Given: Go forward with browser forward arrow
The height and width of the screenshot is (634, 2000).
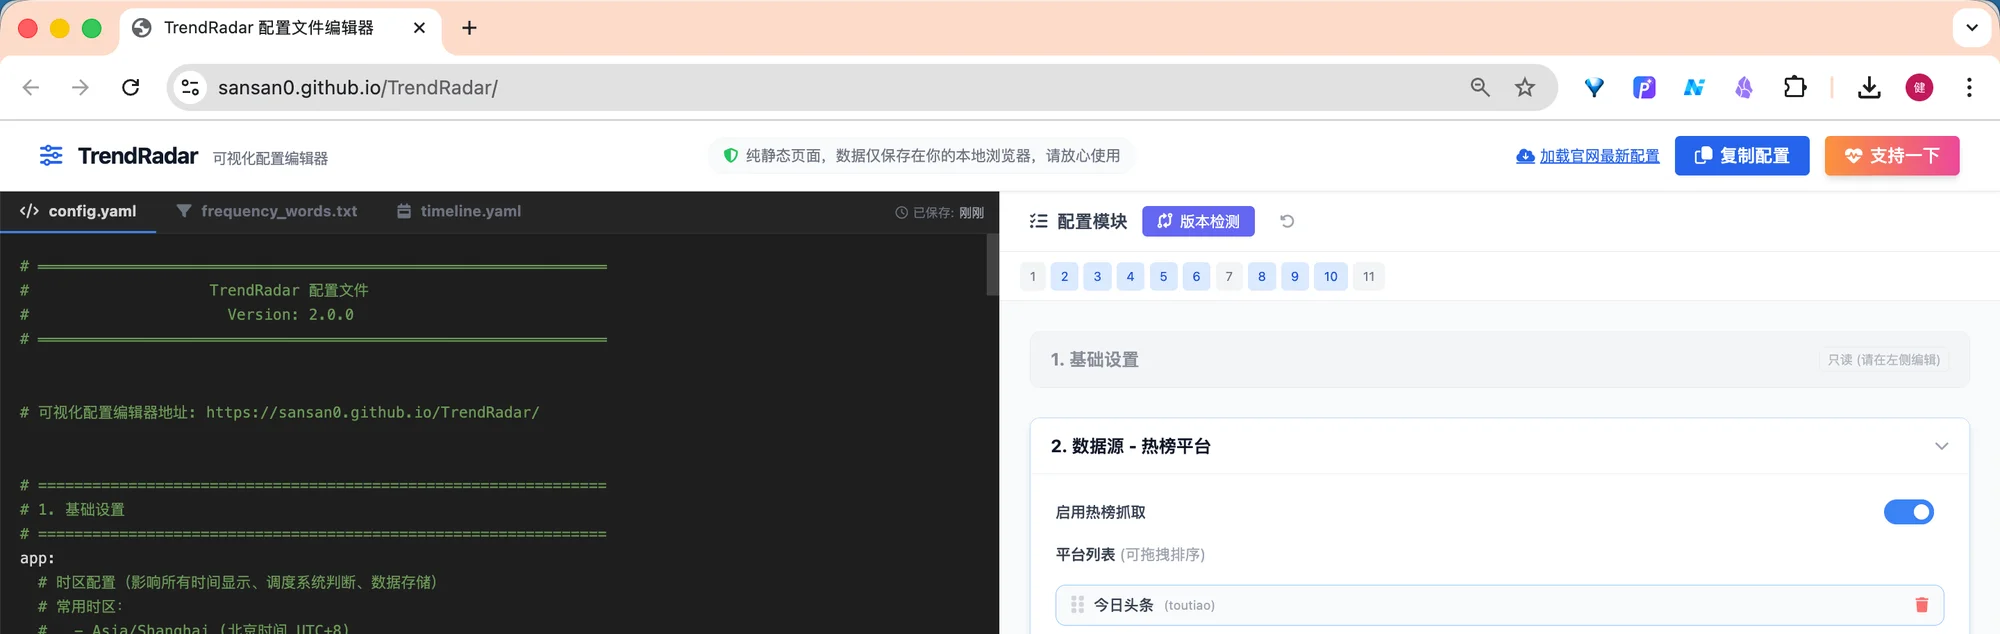Looking at the screenshot, I should tap(80, 87).
